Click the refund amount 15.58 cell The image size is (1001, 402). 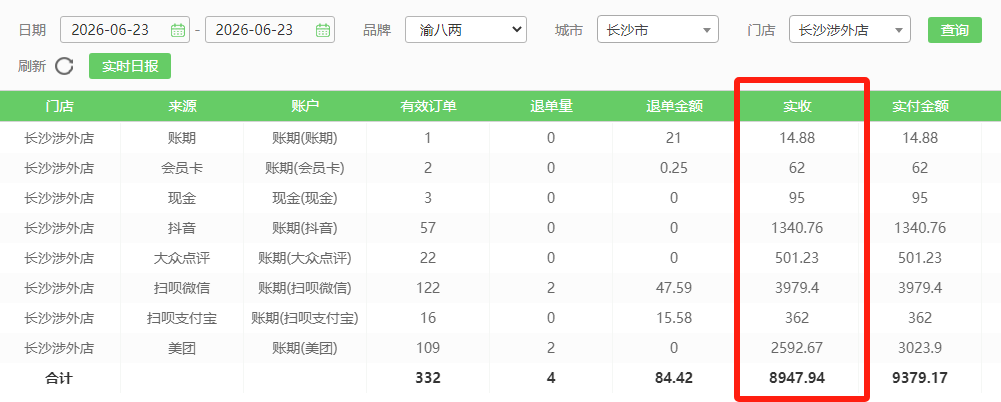pos(674,318)
